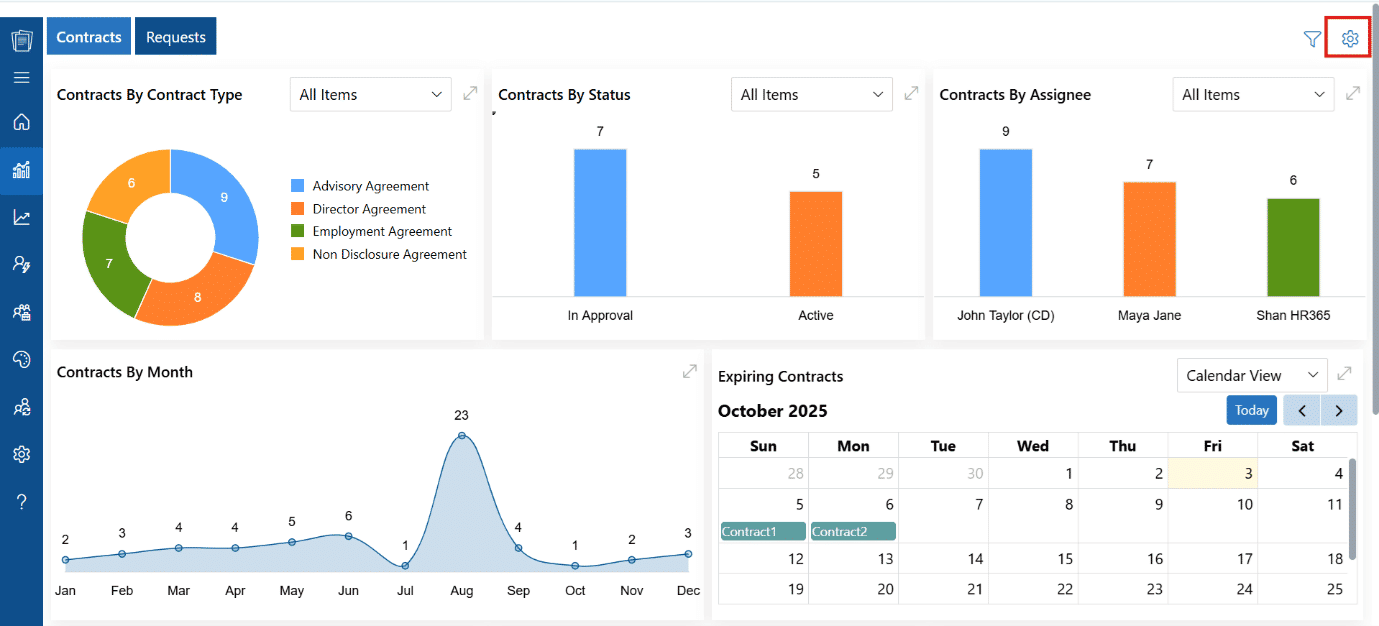Select the Contracts tab
Screen dimensions: 1379x626
(89, 37)
